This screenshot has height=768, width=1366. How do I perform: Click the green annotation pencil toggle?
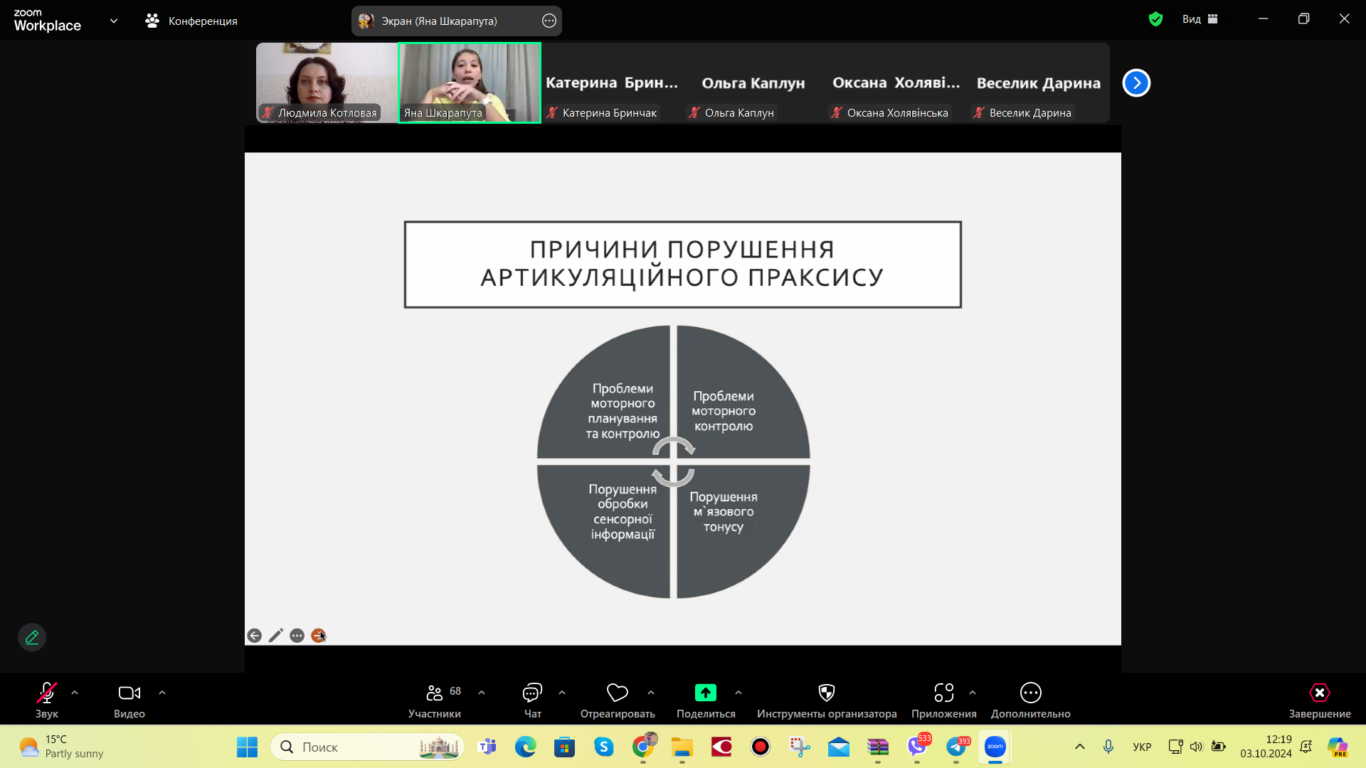click(x=32, y=637)
